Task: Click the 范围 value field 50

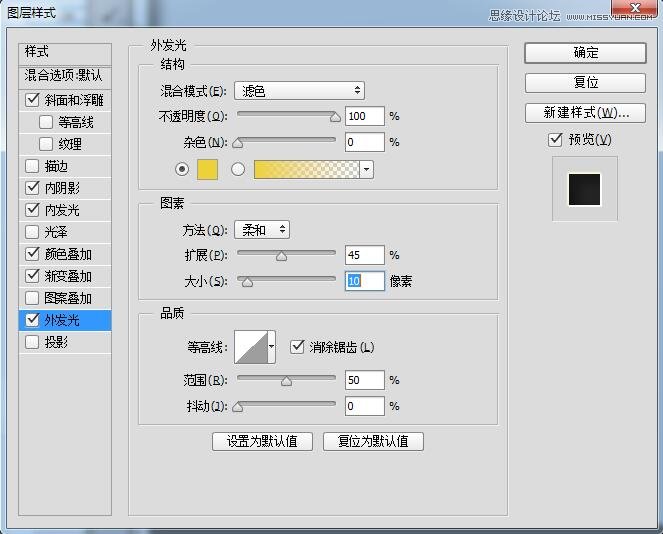Action: 364,380
